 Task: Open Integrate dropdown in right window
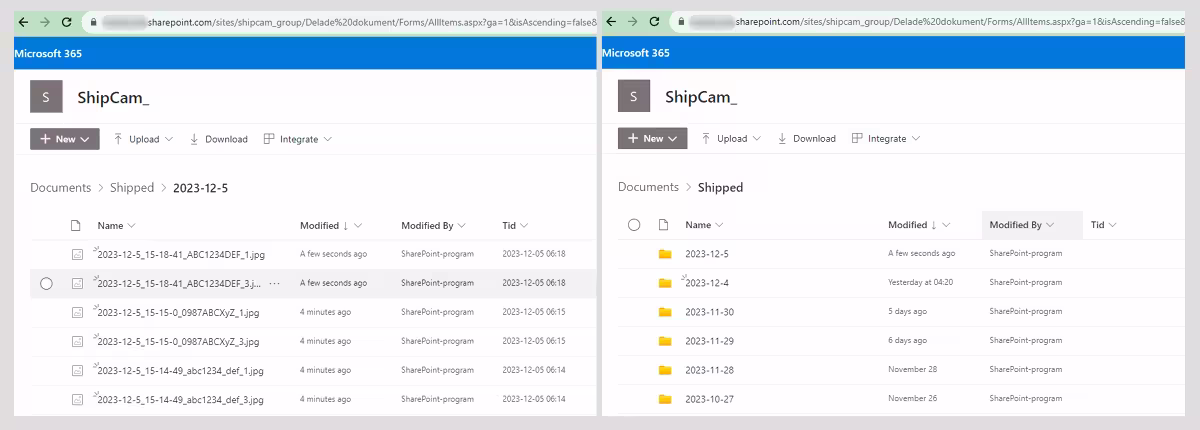[885, 139]
